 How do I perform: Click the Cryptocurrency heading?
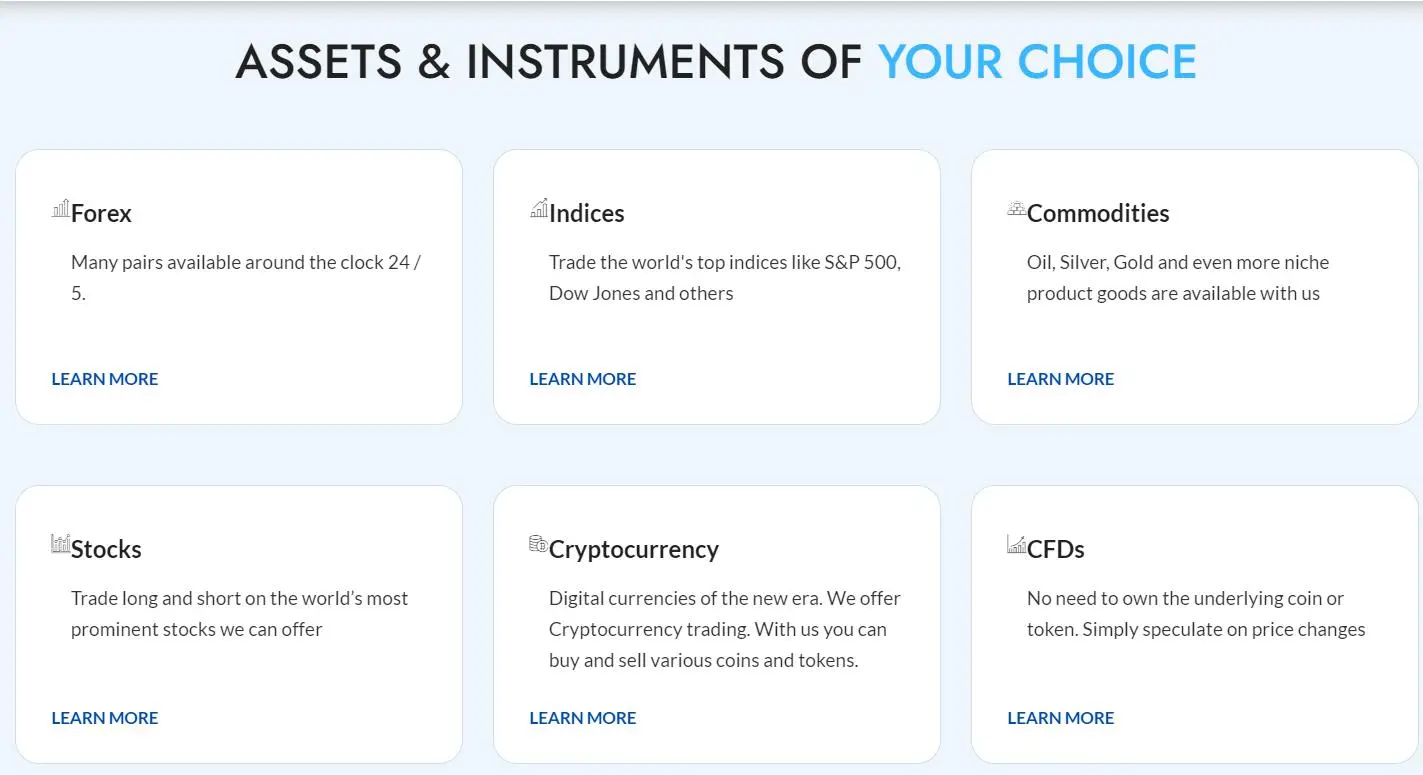634,550
